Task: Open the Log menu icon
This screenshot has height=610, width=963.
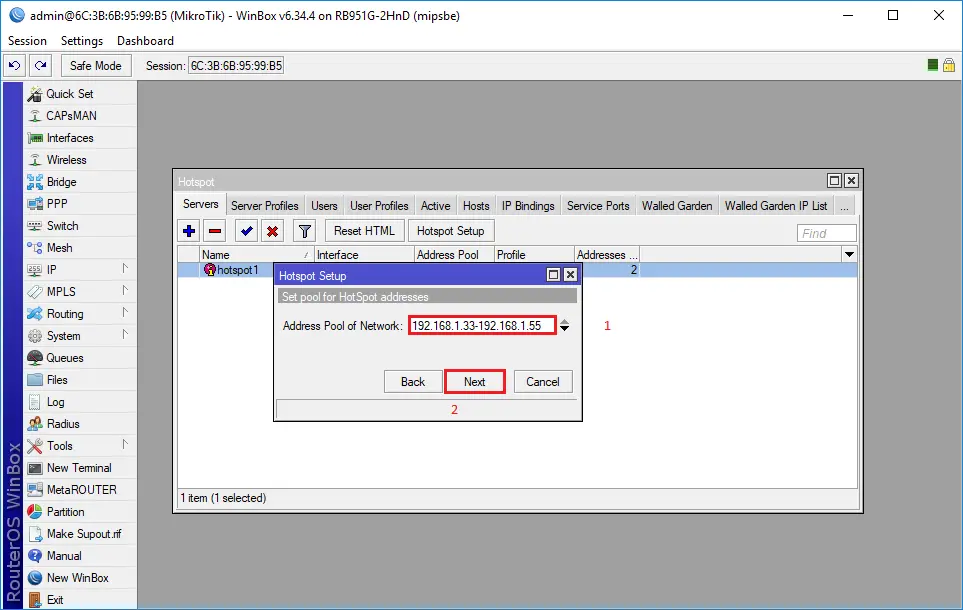Action: [x=35, y=402]
